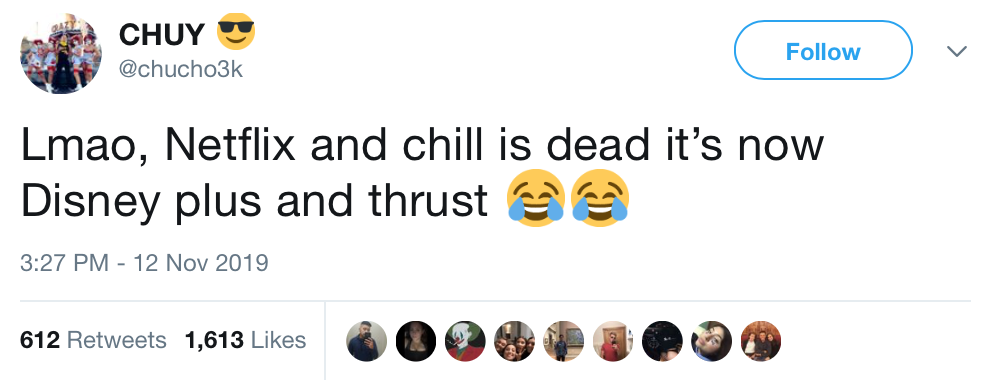This screenshot has height=380, width=996.
Task: Open the last avatar with three people sitting
Action: pyautogui.click(x=760, y=341)
